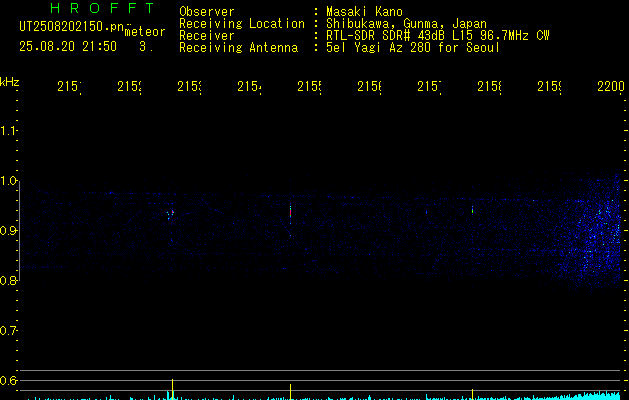Screen dimensions: 629x400
Task: Click the 0.9 kHz frequency tick label
Action: pos(8,231)
